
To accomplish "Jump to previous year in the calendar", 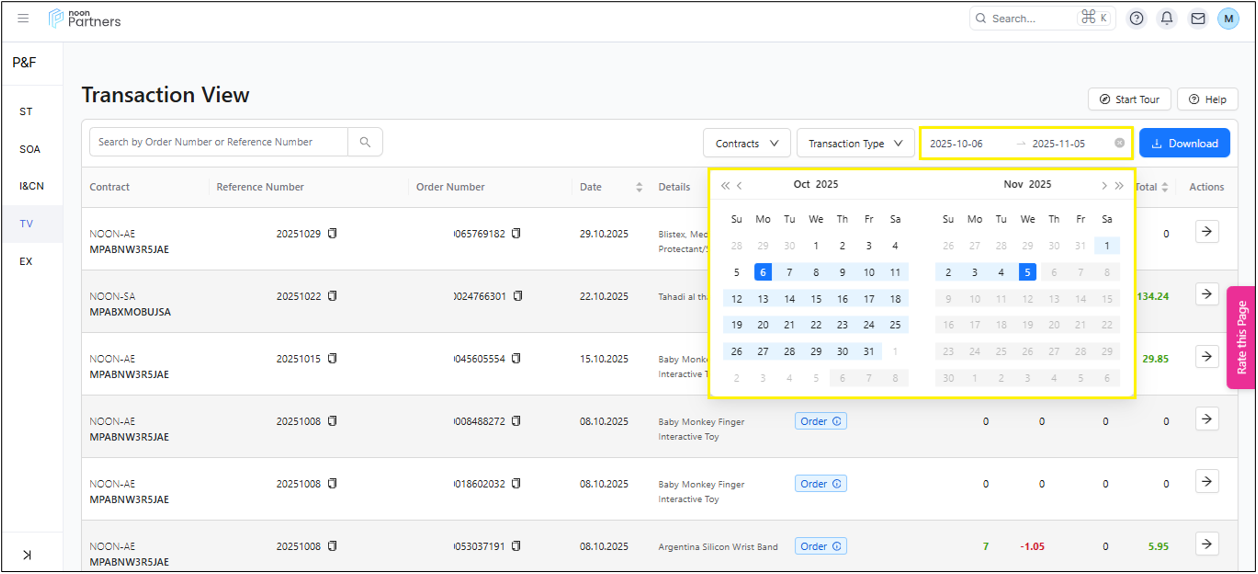I will (725, 185).
